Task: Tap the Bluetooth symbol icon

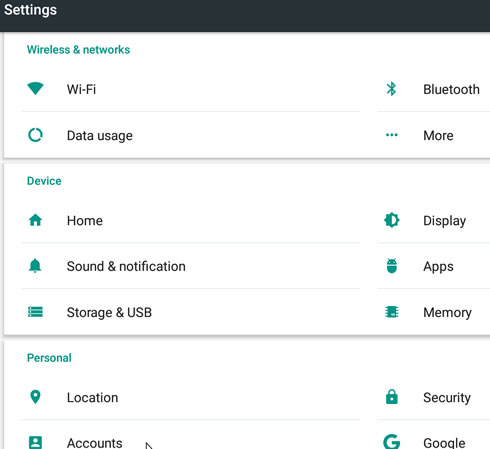Action: (x=391, y=89)
